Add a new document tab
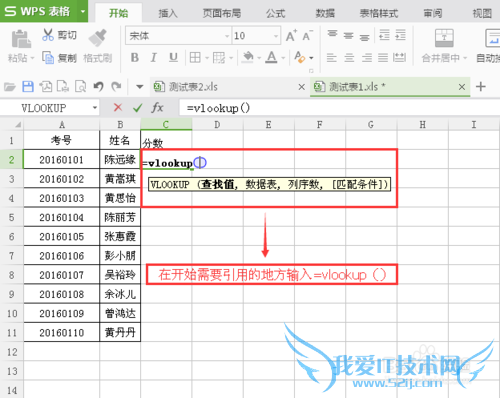Viewport: 500px width, 398px height. coord(481,87)
